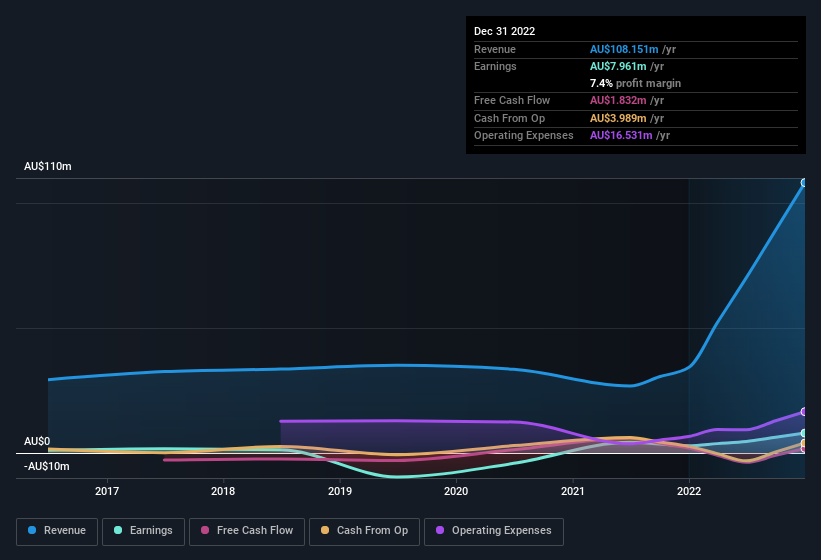Click the AU$108.151m revenue value

tap(624, 49)
